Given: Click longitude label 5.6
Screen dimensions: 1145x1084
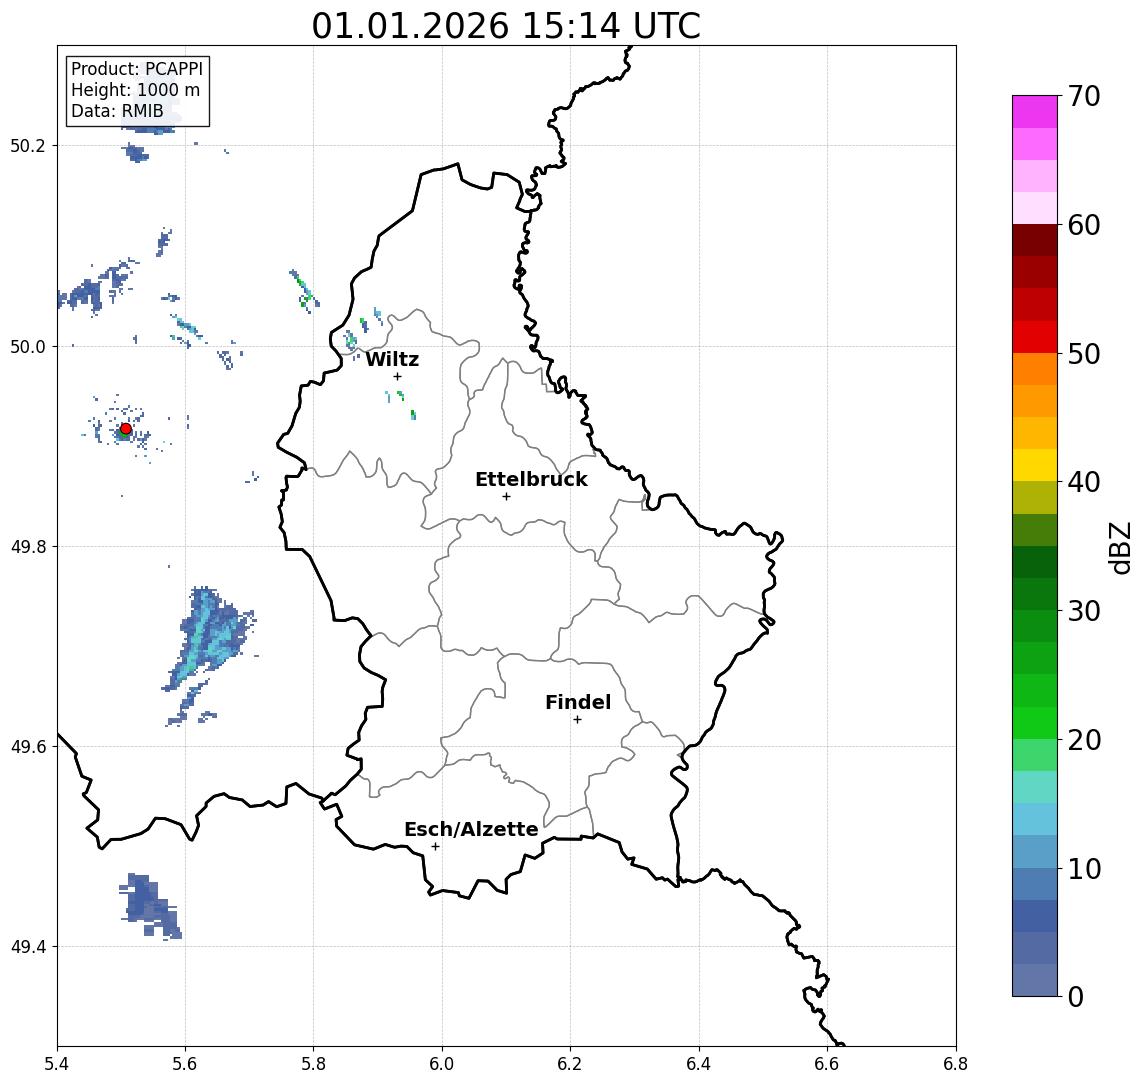Looking at the screenshot, I should tap(185, 1064).
